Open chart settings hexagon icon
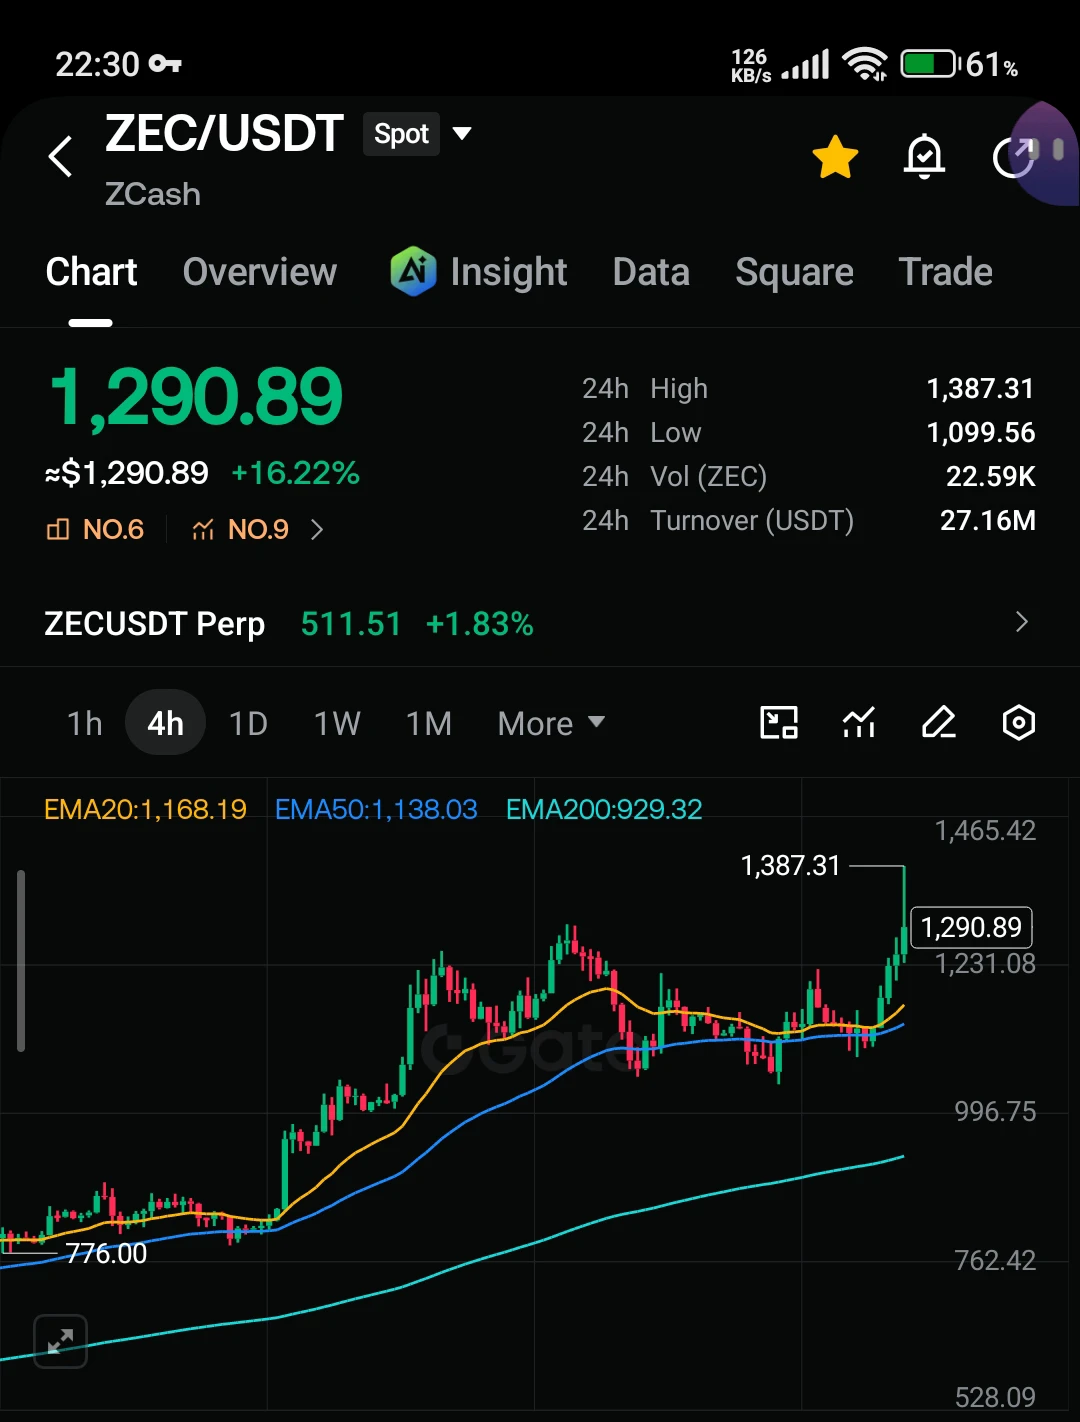The width and height of the screenshot is (1080, 1422). 1018,722
